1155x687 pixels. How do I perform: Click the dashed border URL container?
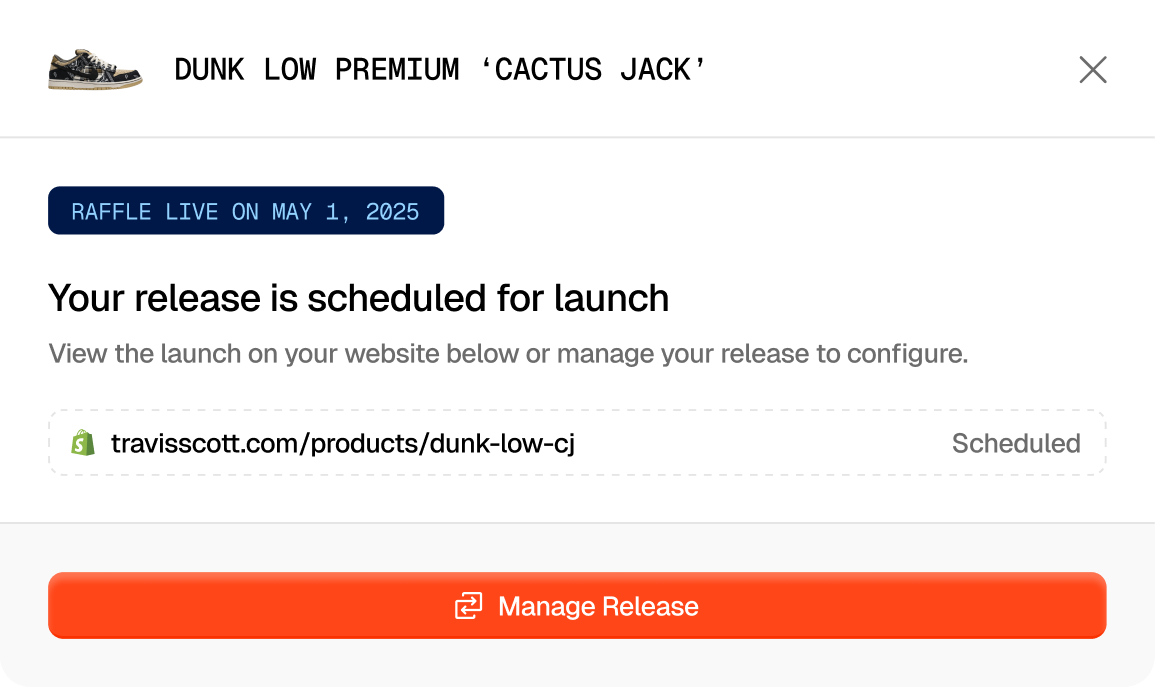click(576, 443)
